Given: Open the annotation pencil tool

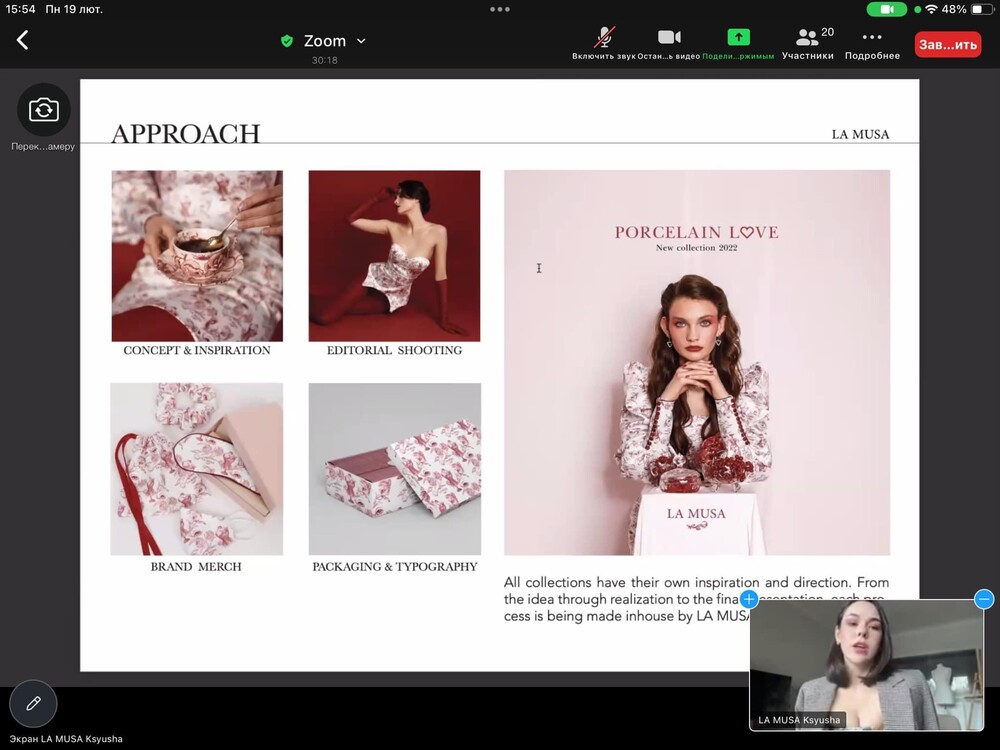Looking at the screenshot, I should tap(33, 703).
